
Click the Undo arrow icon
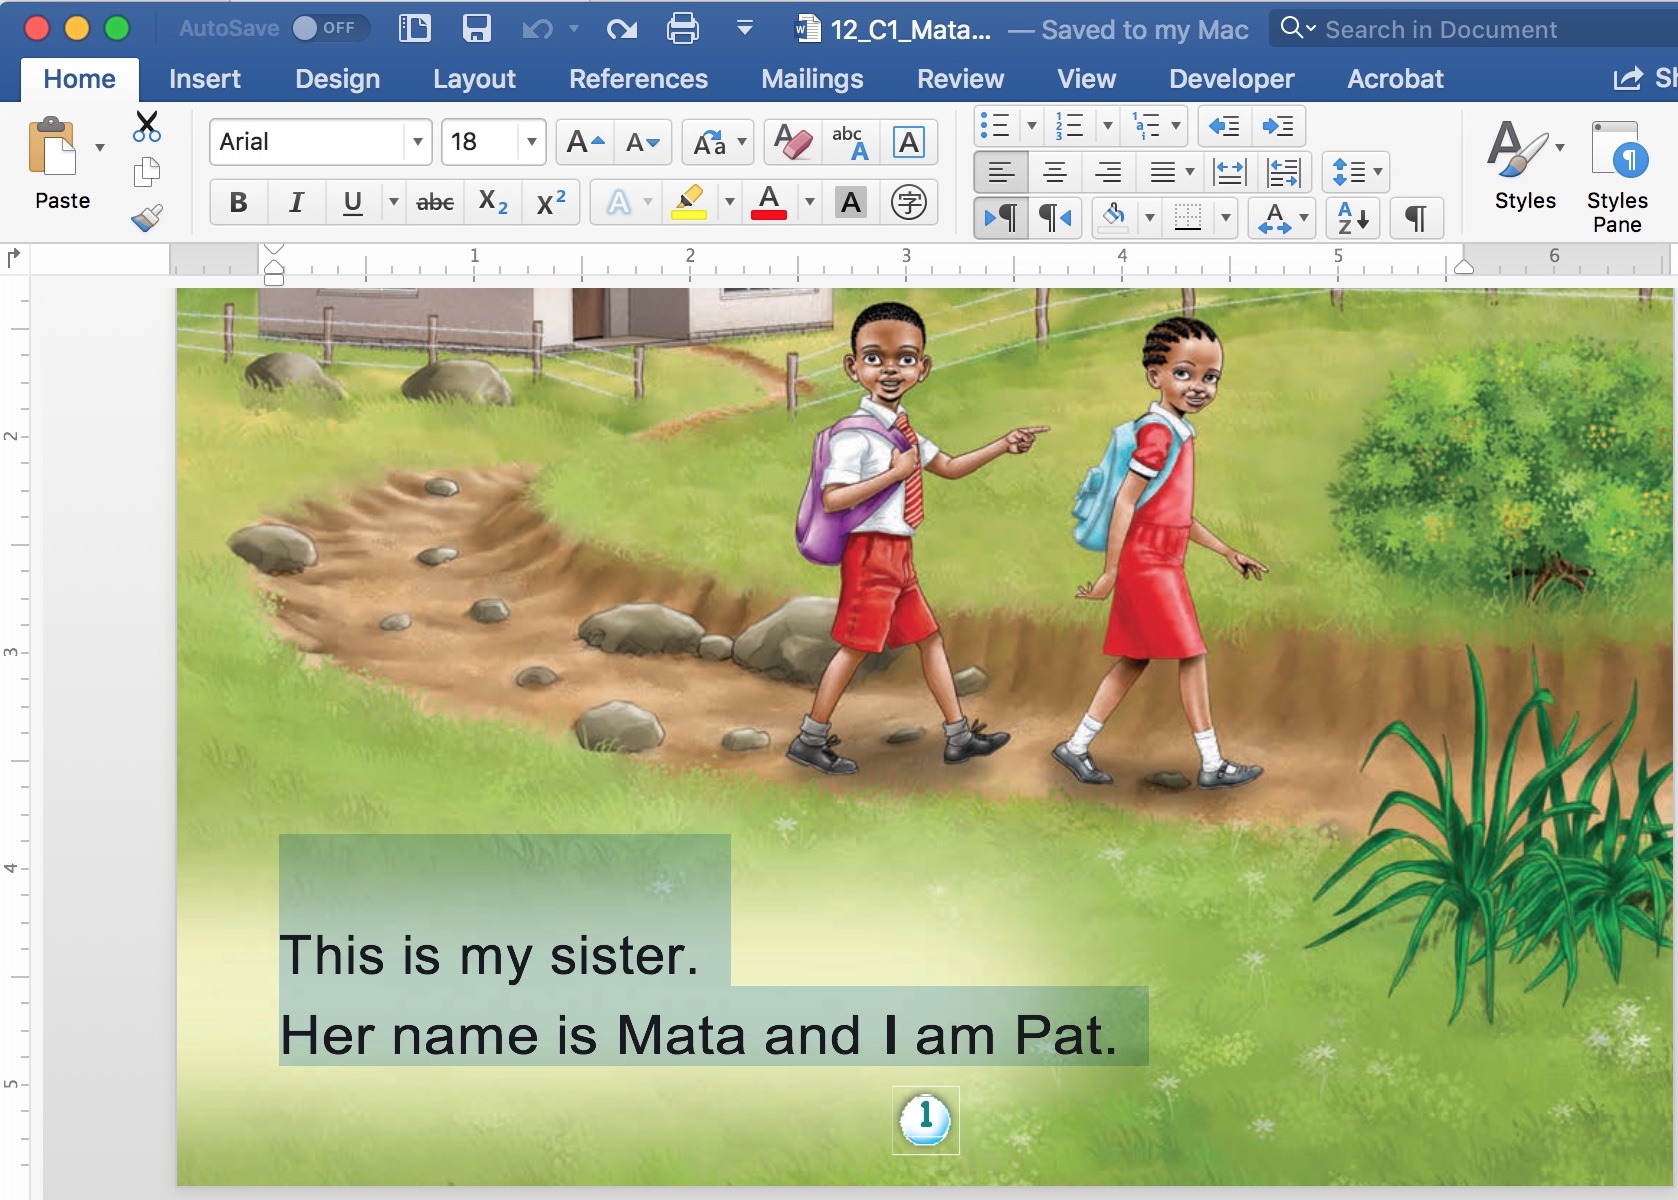point(538,29)
